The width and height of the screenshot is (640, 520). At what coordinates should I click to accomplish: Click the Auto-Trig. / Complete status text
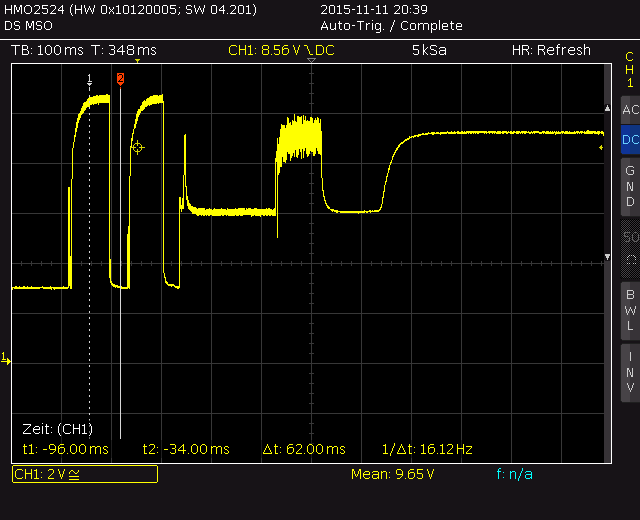tap(391, 26)
